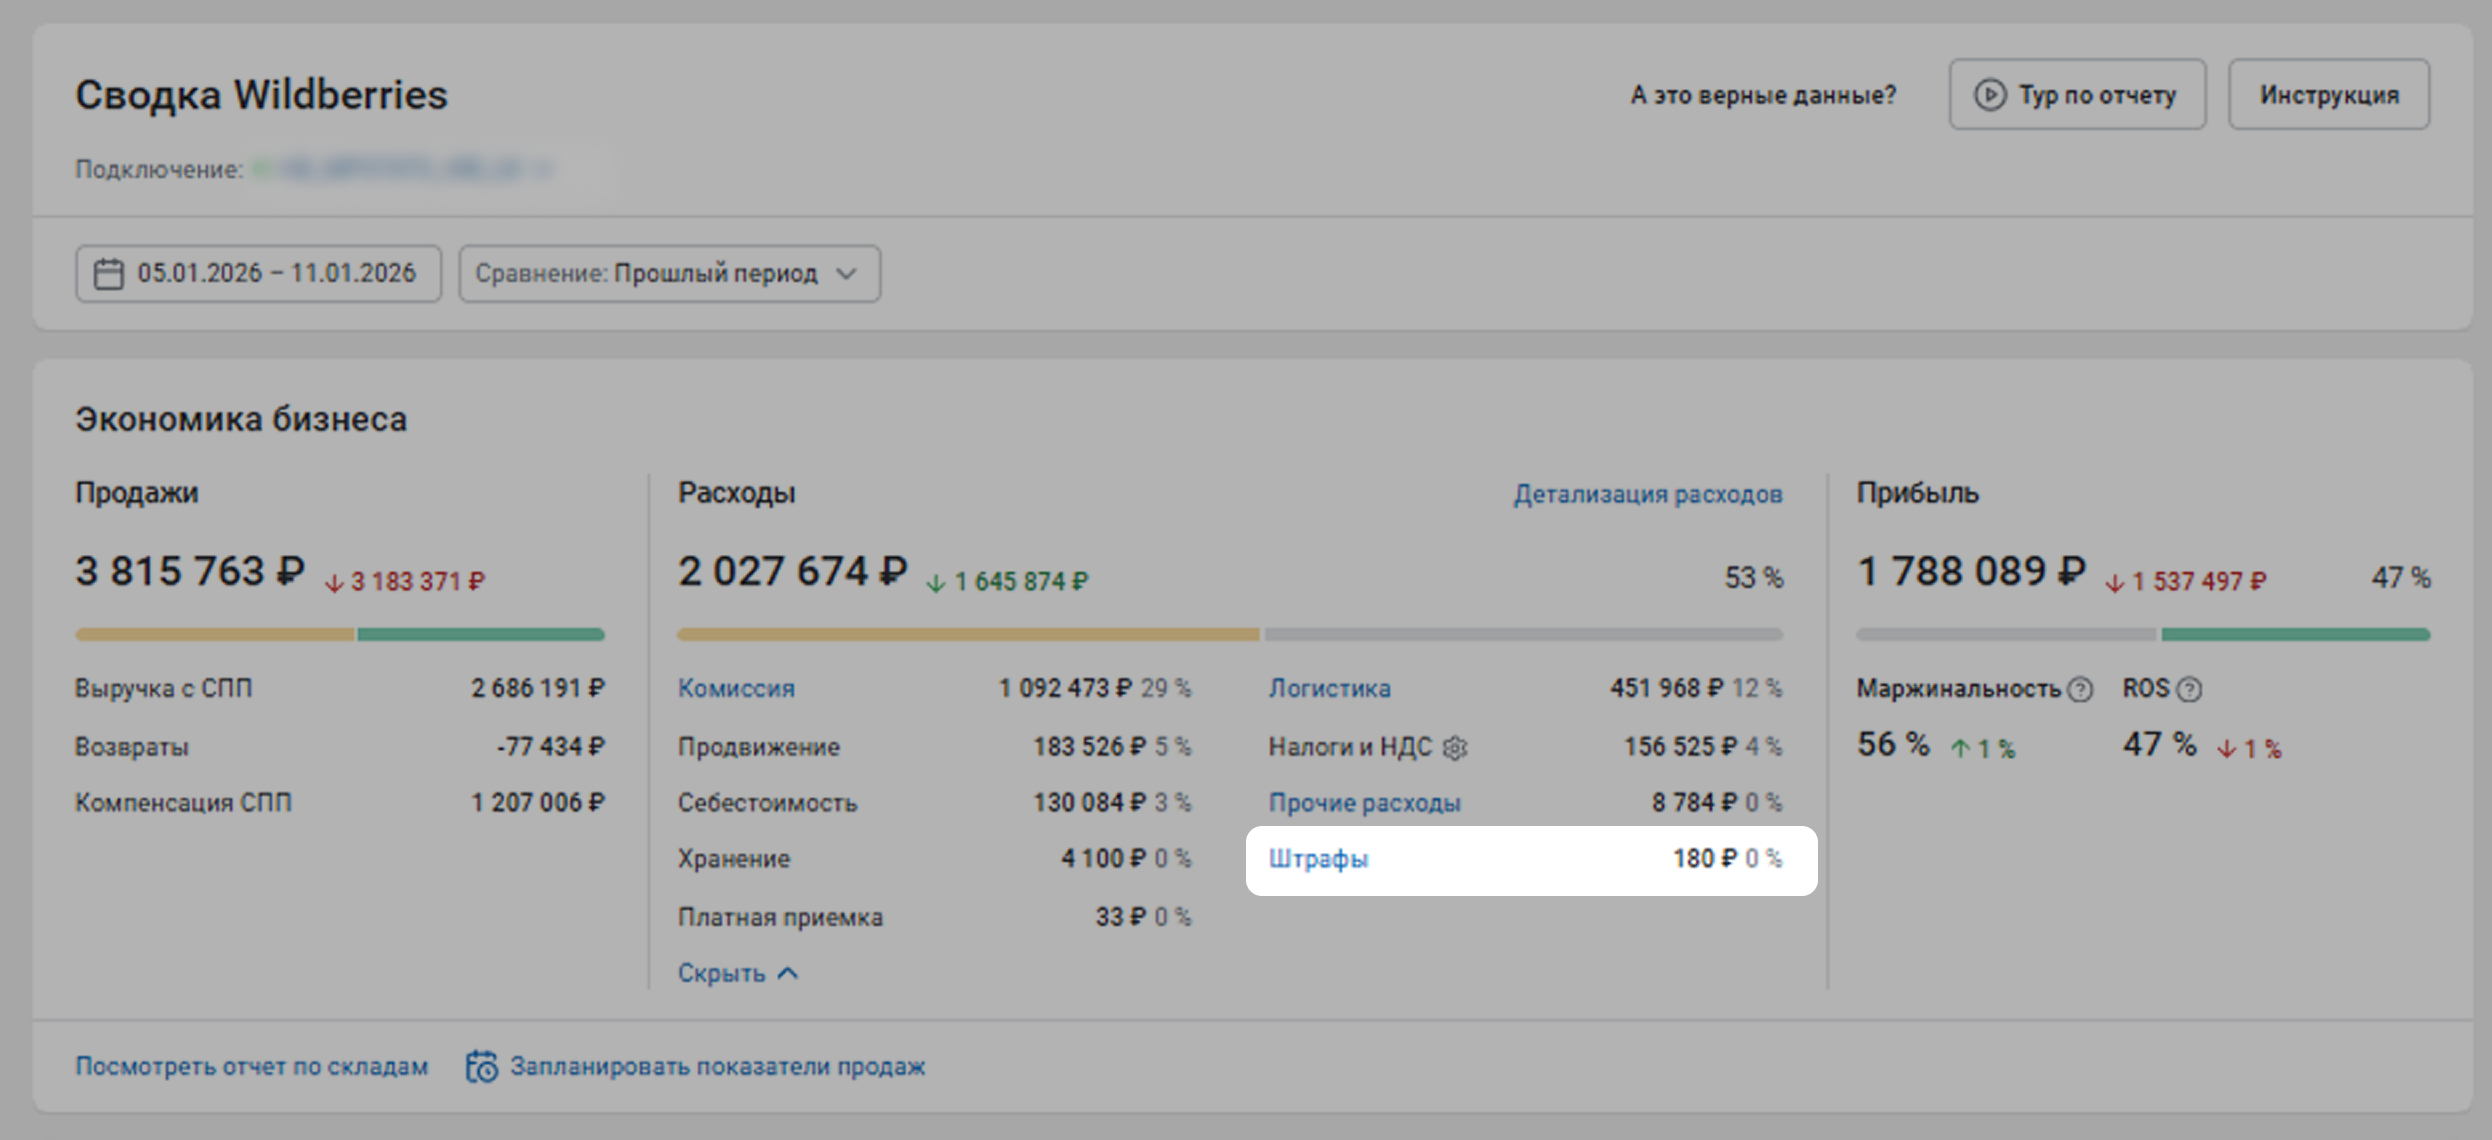
Task: Click А это верные данные? link
Action: pyautogui.click(x=1763, y=95)
